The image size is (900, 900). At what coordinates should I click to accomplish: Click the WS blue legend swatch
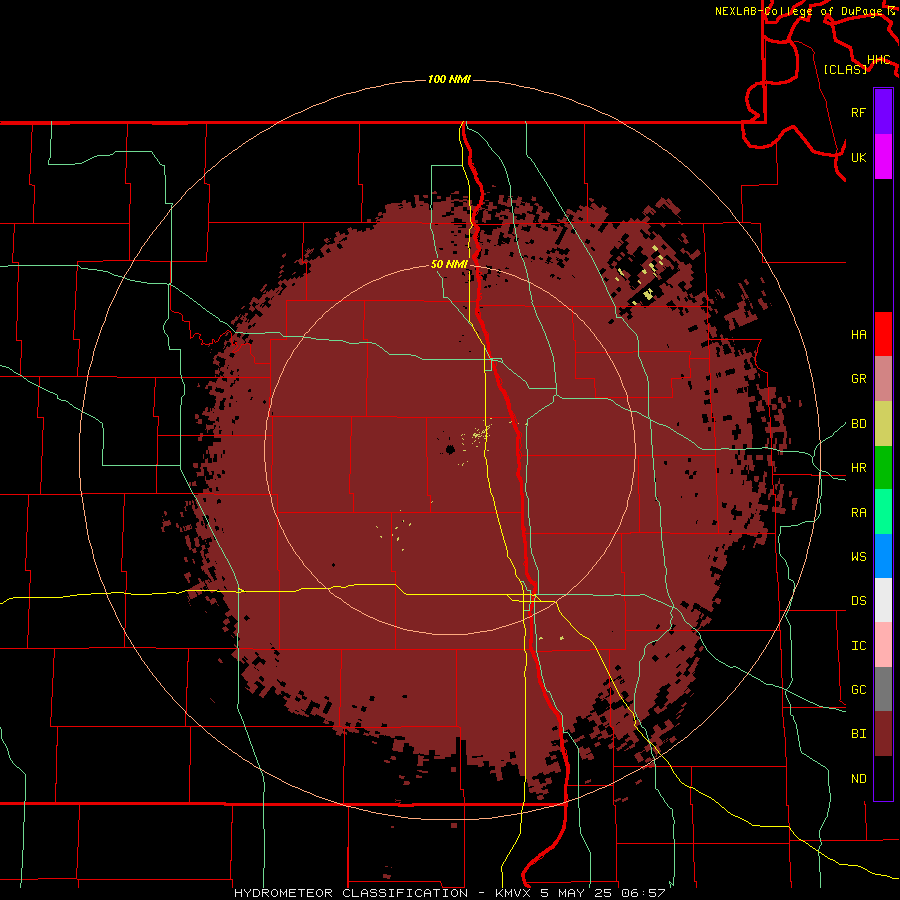click(883, 556)
